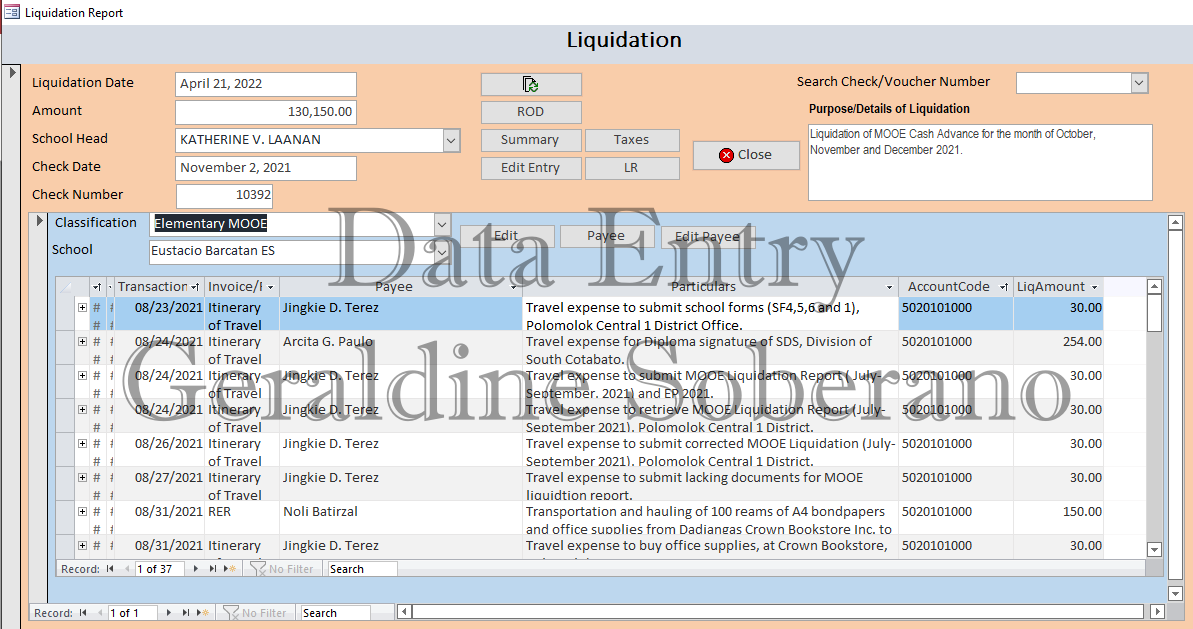The height and width of the screenshot is (629, 1193).
Task: Open LiqAmount column filter arrow
Action: [1095, 287]
